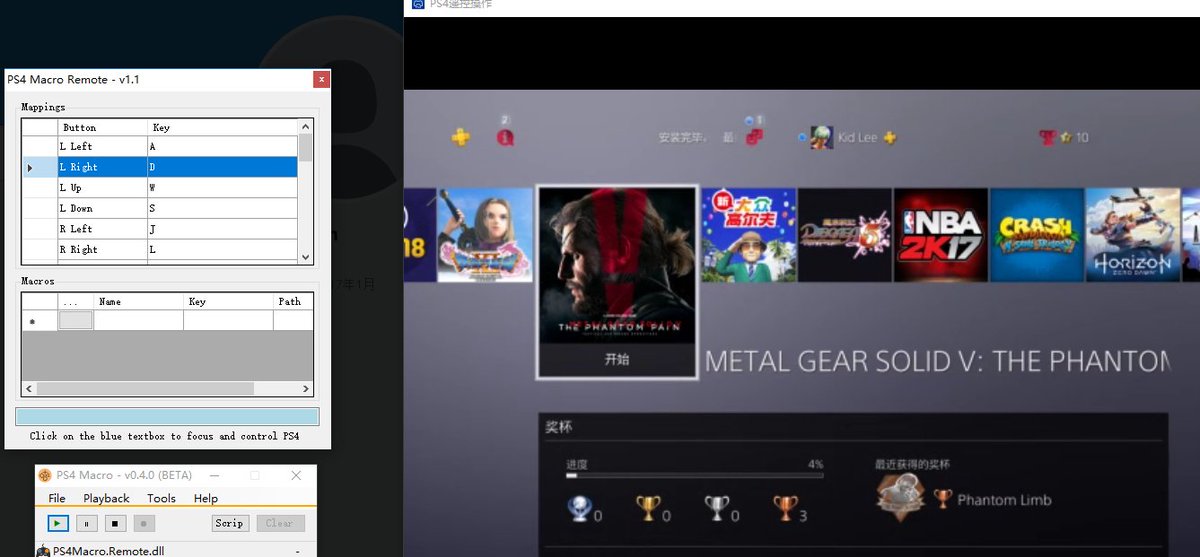The width and height of the screenshot is (1200, 557).
Task: Click the Play button in PS4 Macro
Action: pyautogui.click(x=58, y=523)
